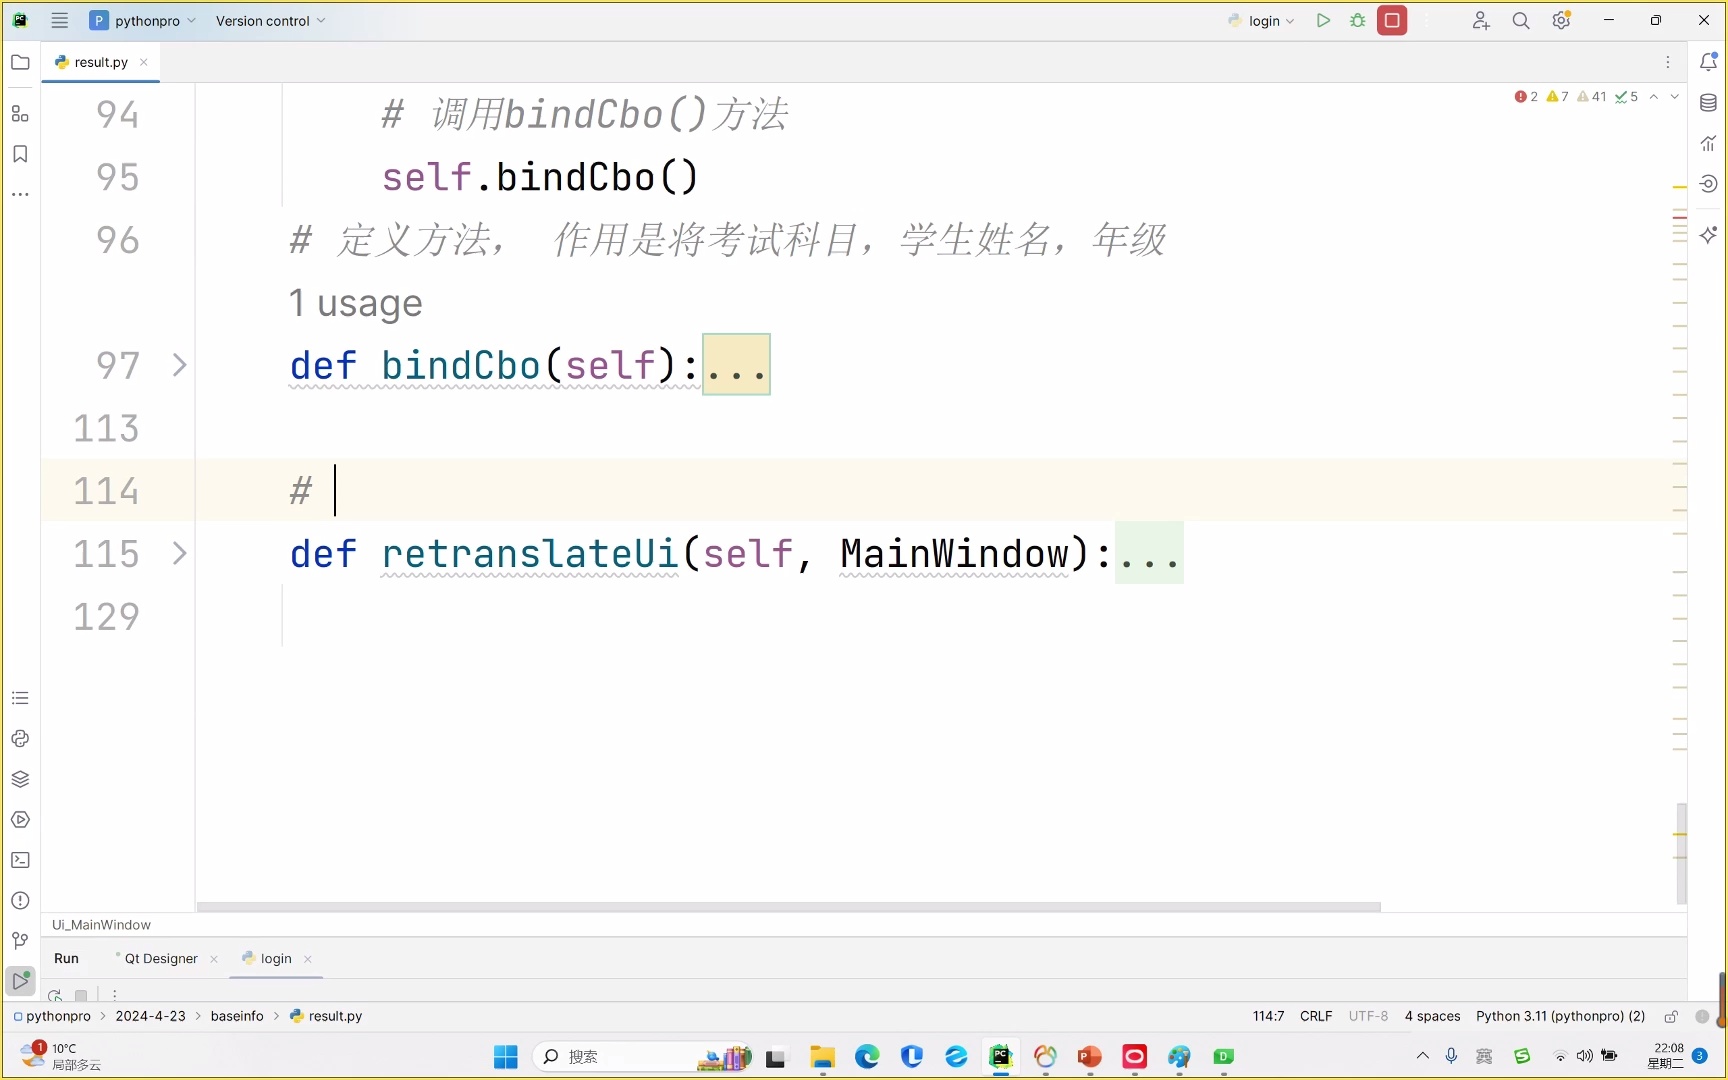Open the notifications panel
This screenshot has height=1080, width=1728.
coord(1710,61)
